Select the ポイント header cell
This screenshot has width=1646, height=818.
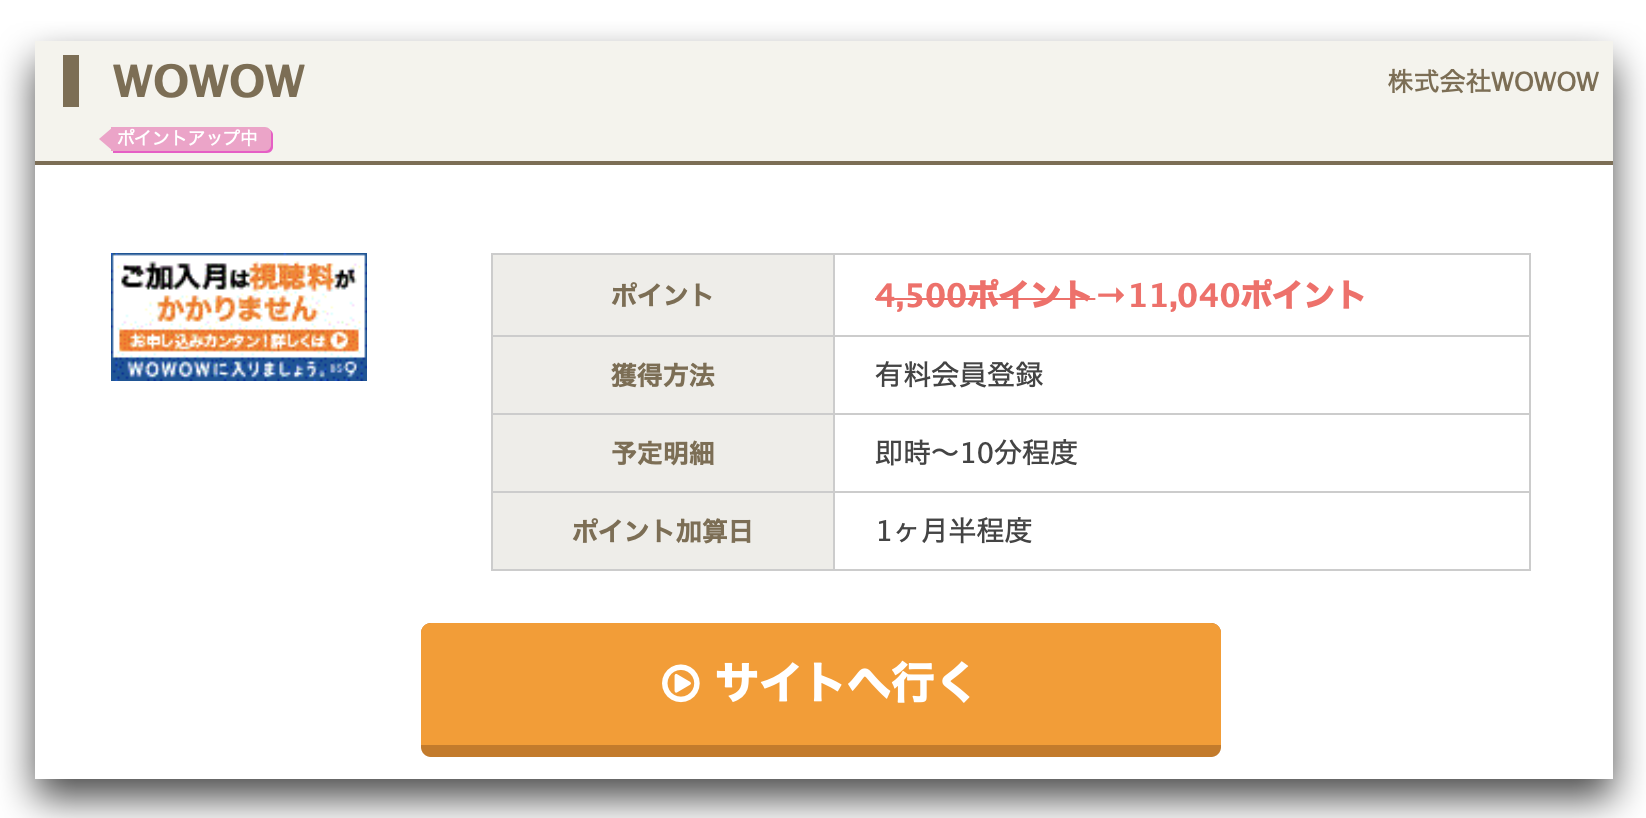(663, 295)
